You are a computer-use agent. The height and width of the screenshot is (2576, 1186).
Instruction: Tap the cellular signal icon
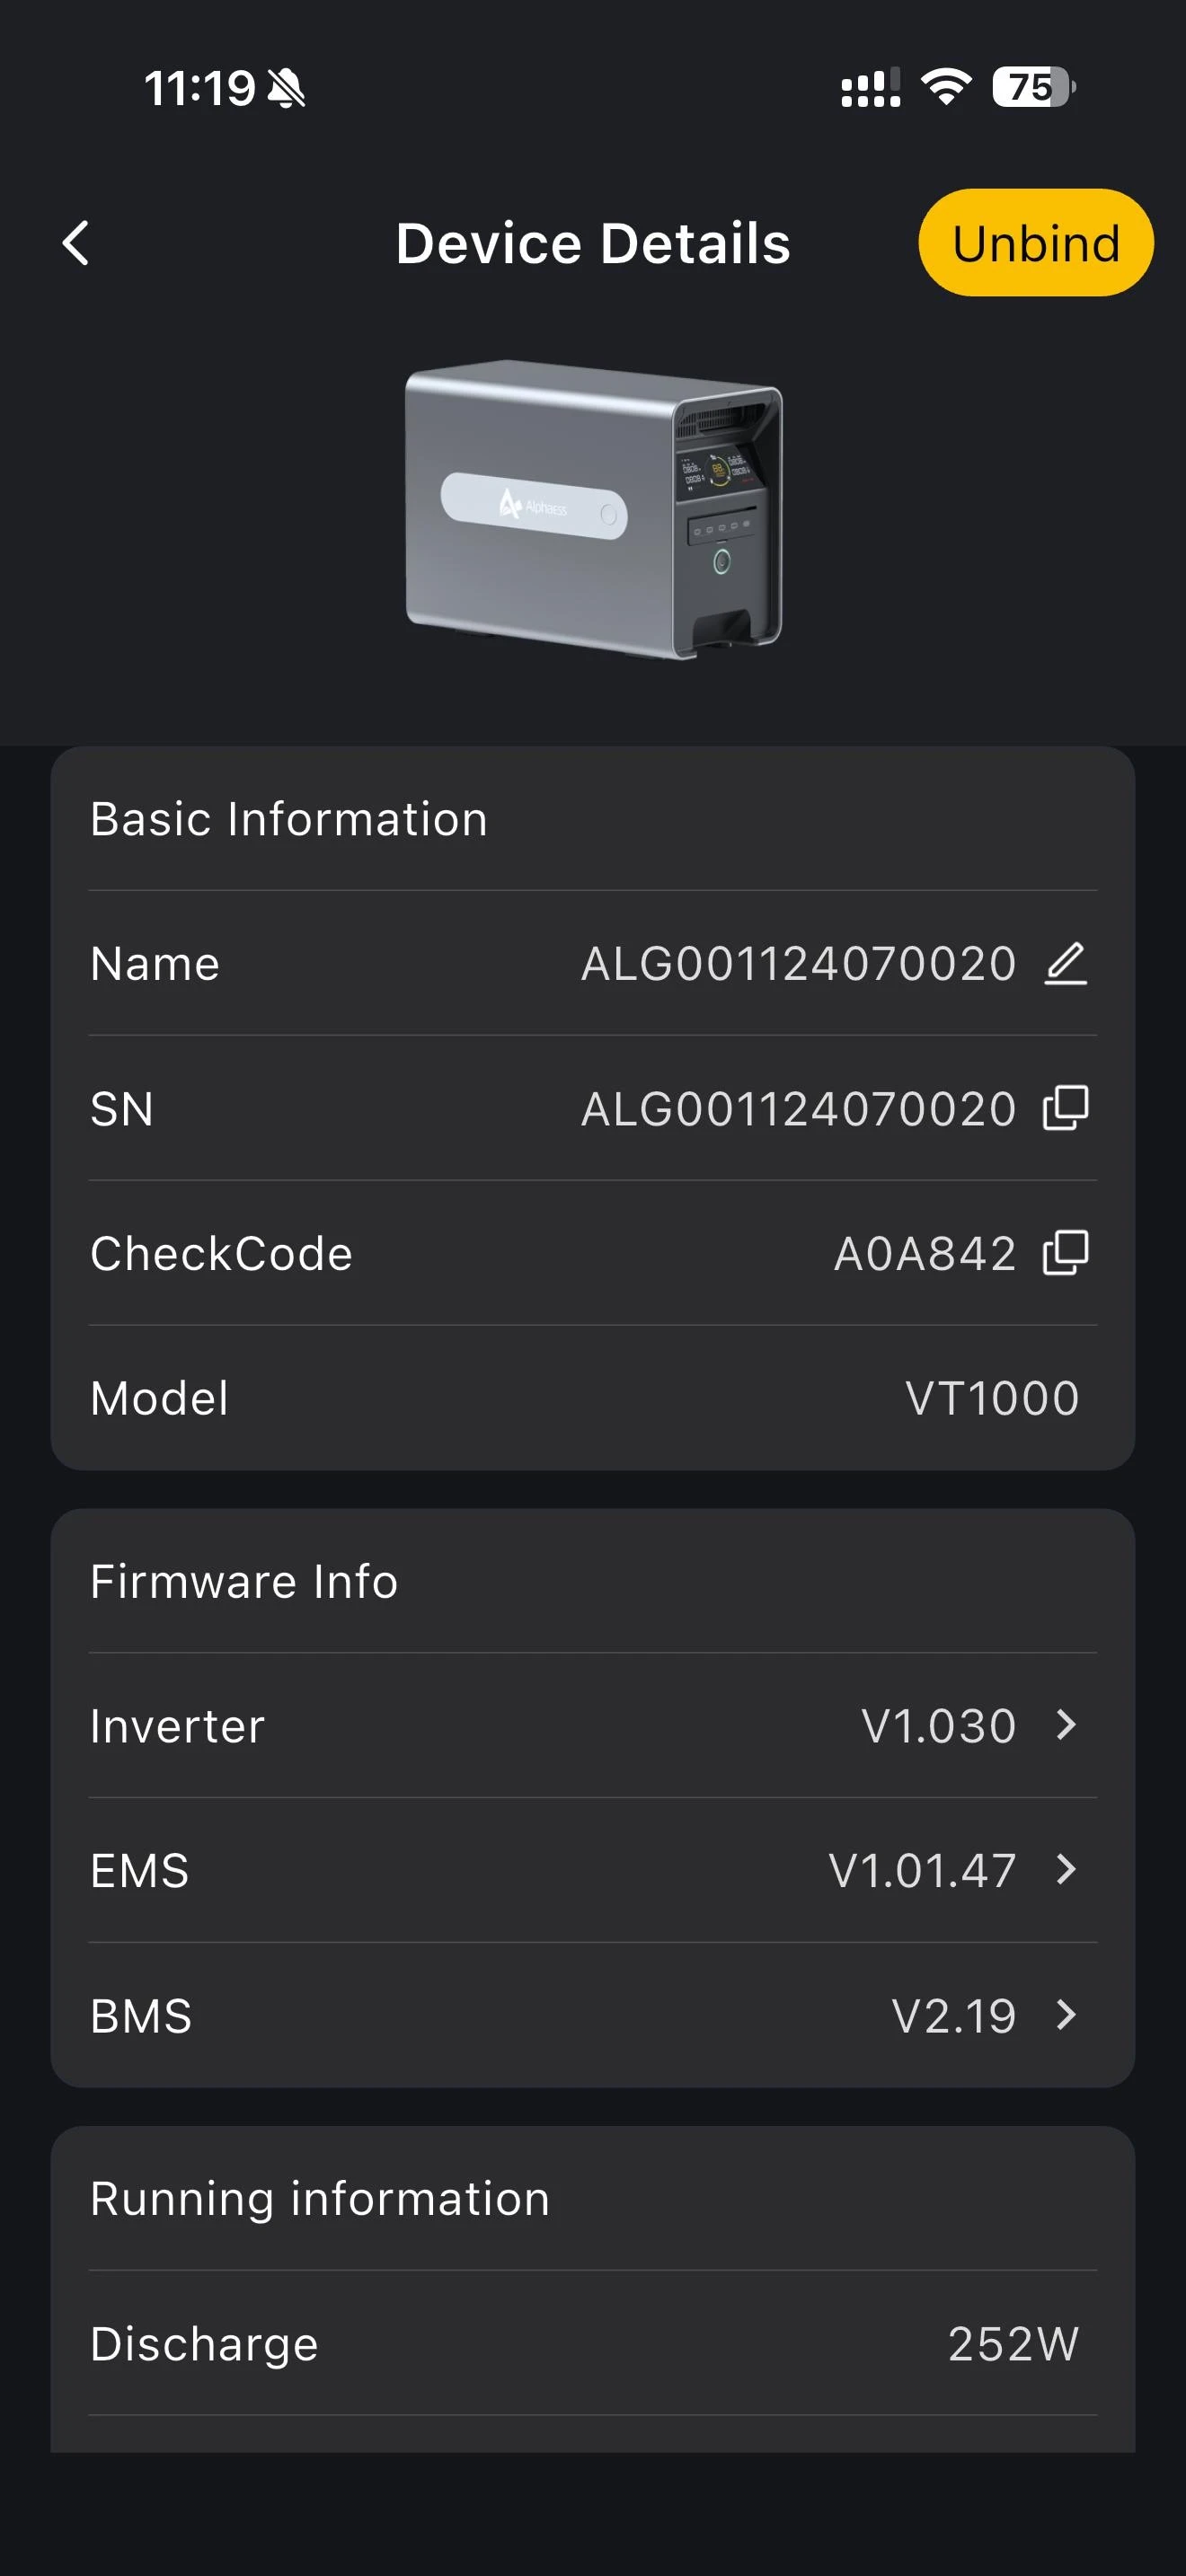[x=870, y=87]
